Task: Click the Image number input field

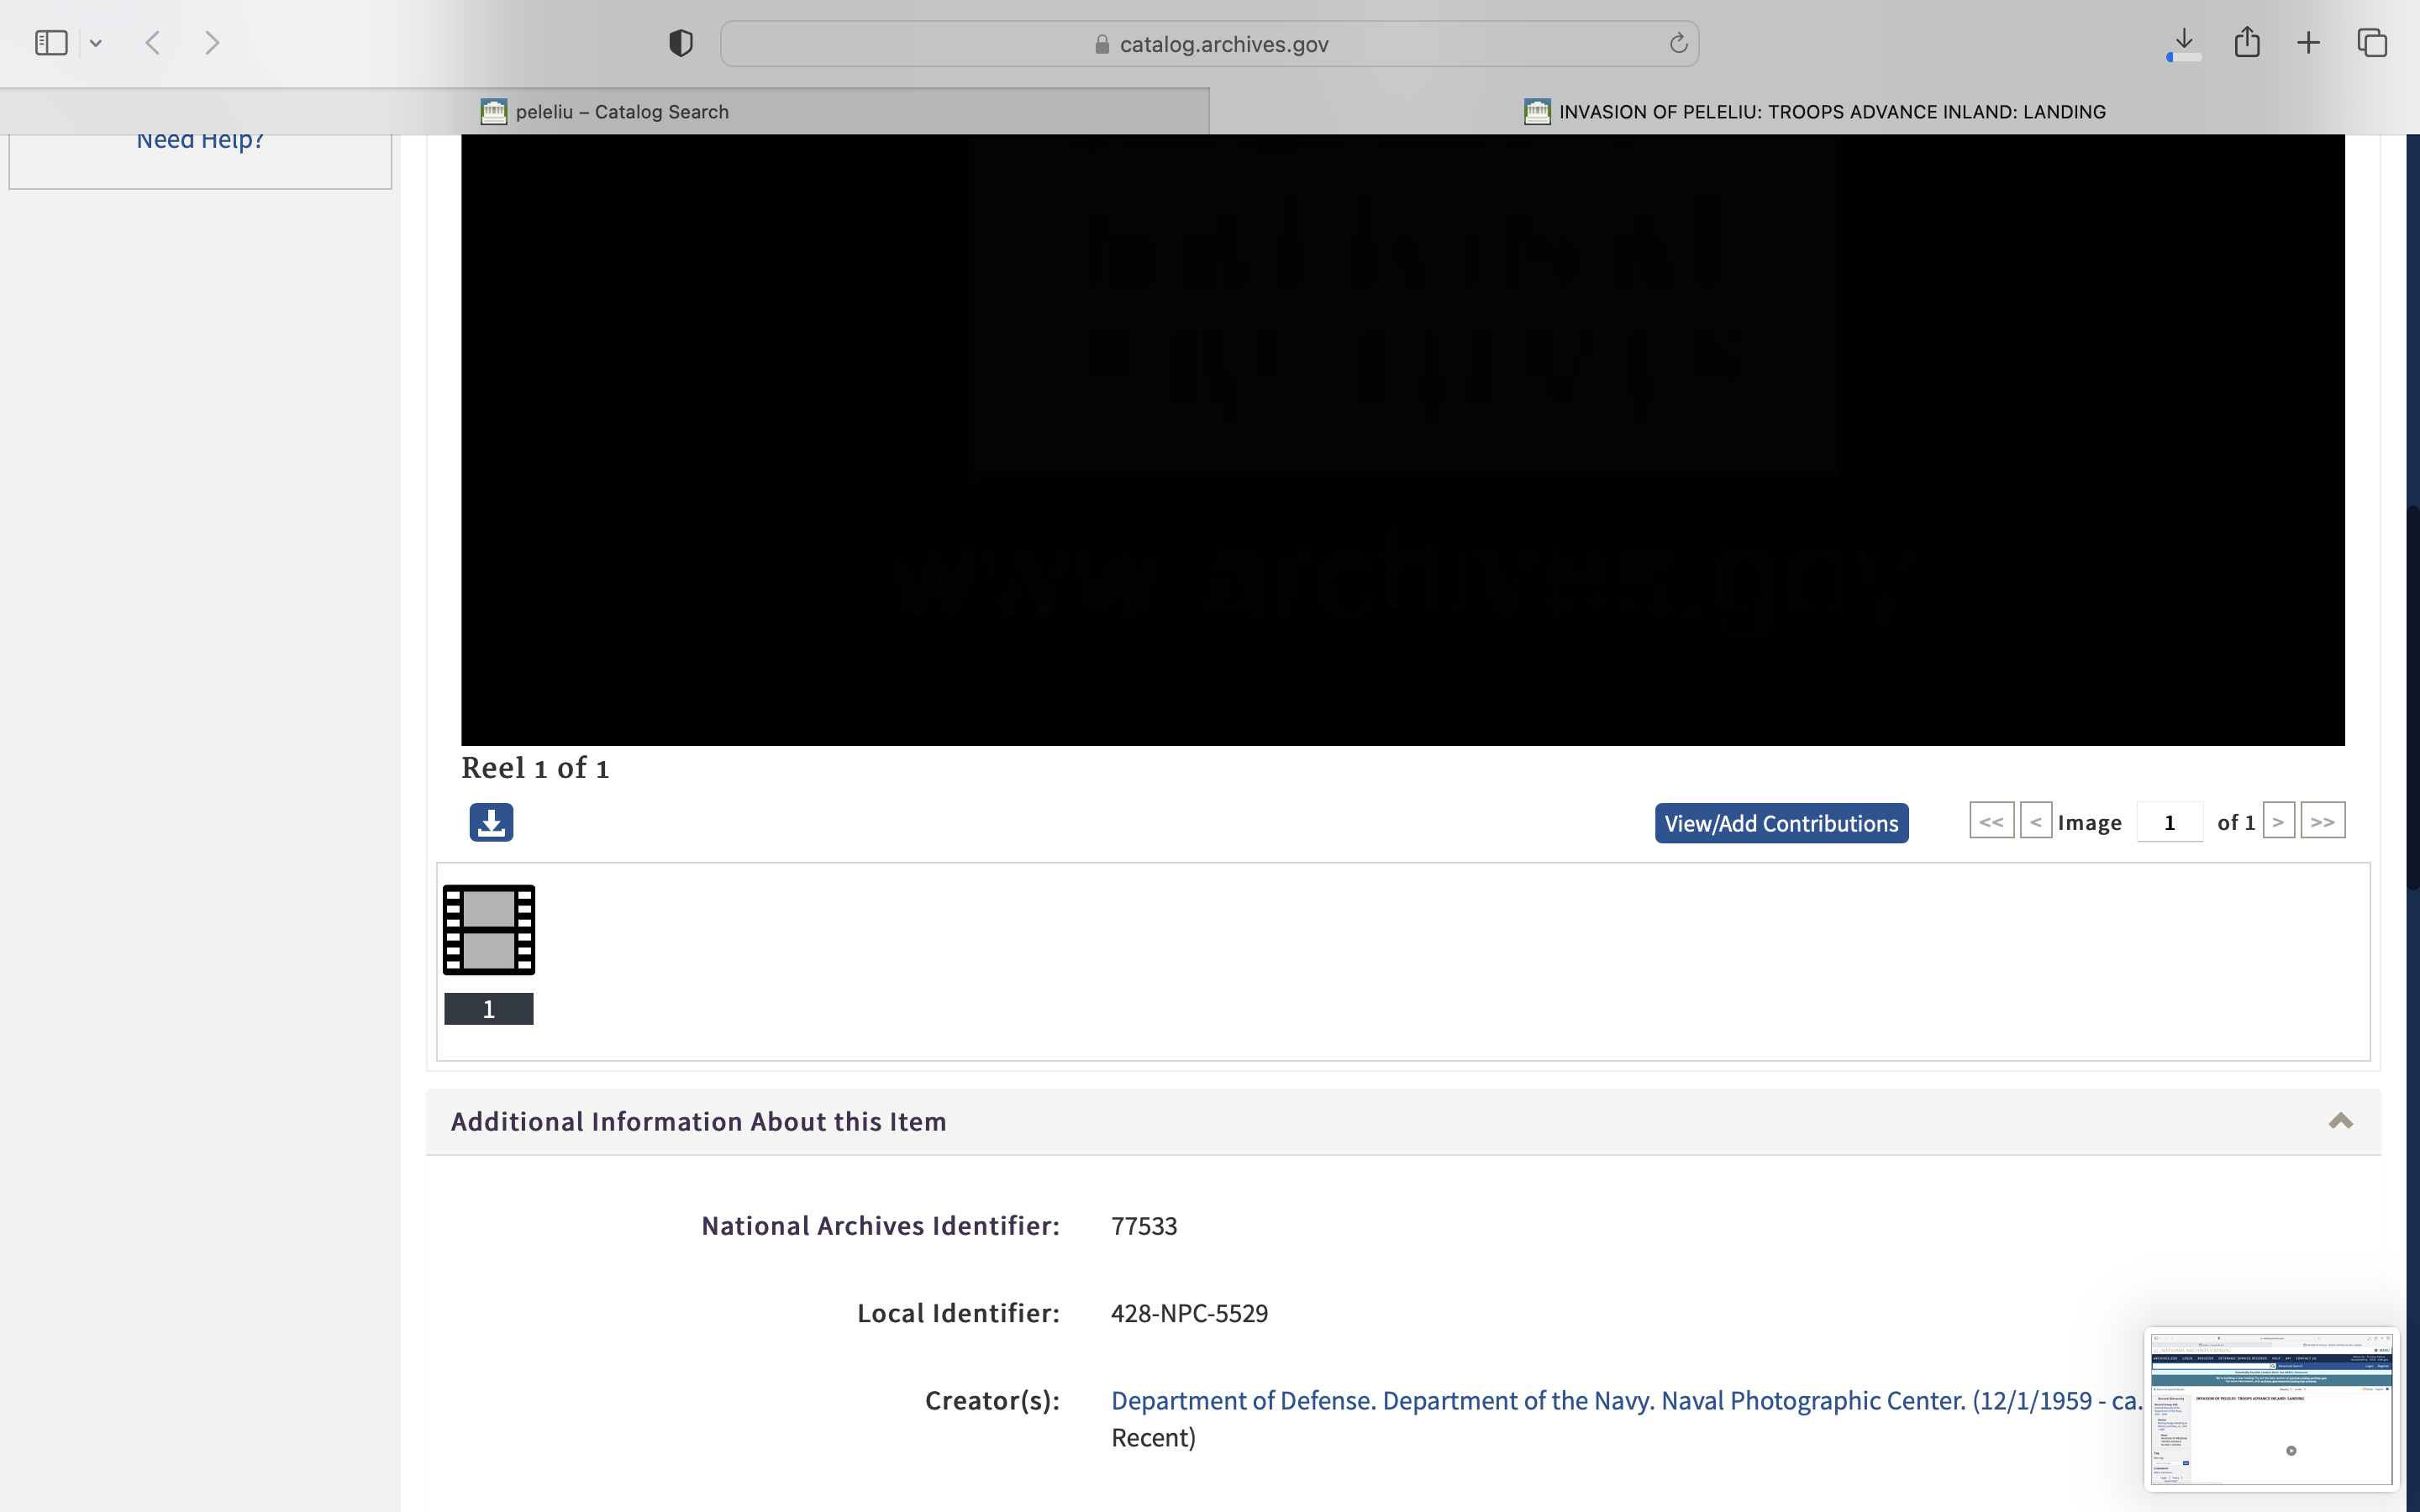Action: pyautogui.click(x=2169, y=823)
